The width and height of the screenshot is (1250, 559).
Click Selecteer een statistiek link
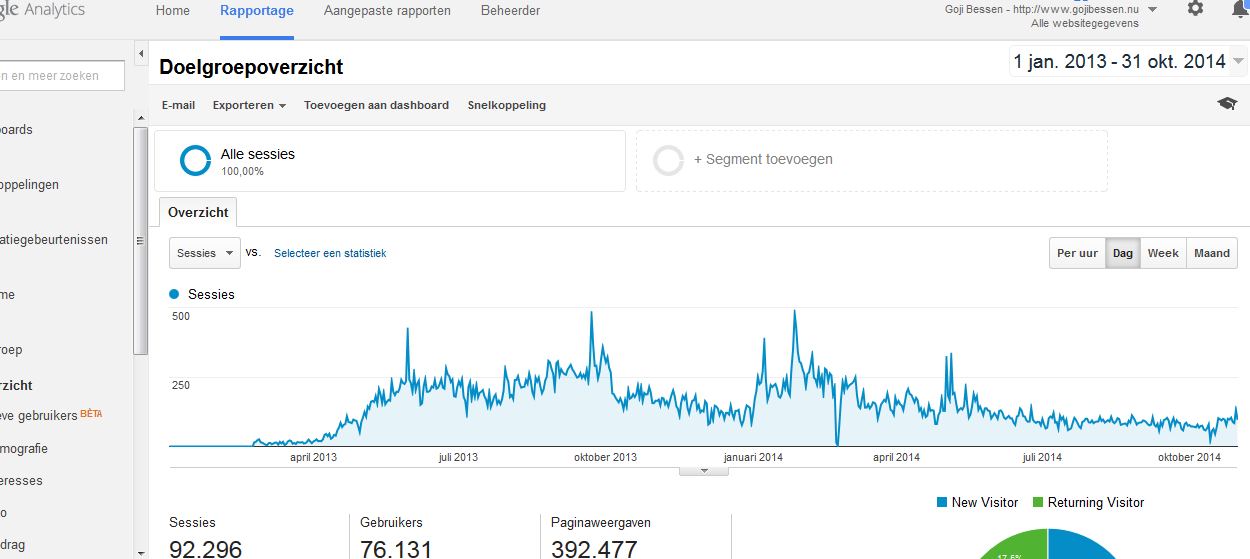330,253
